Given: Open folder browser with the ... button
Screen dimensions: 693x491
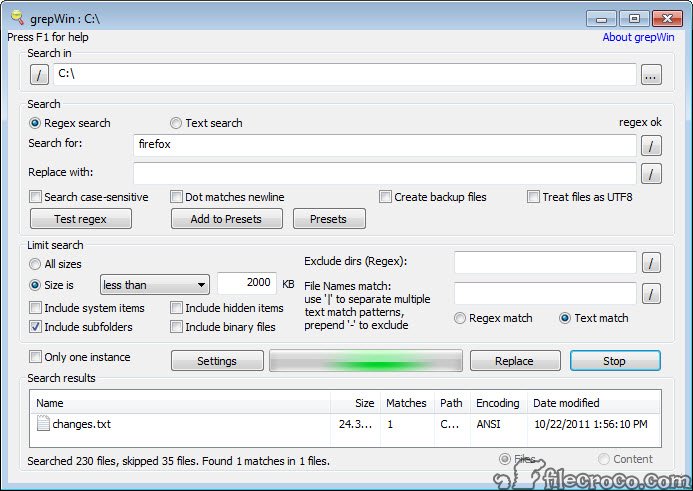Looking at the screenshot, I should tap(651, 74).
